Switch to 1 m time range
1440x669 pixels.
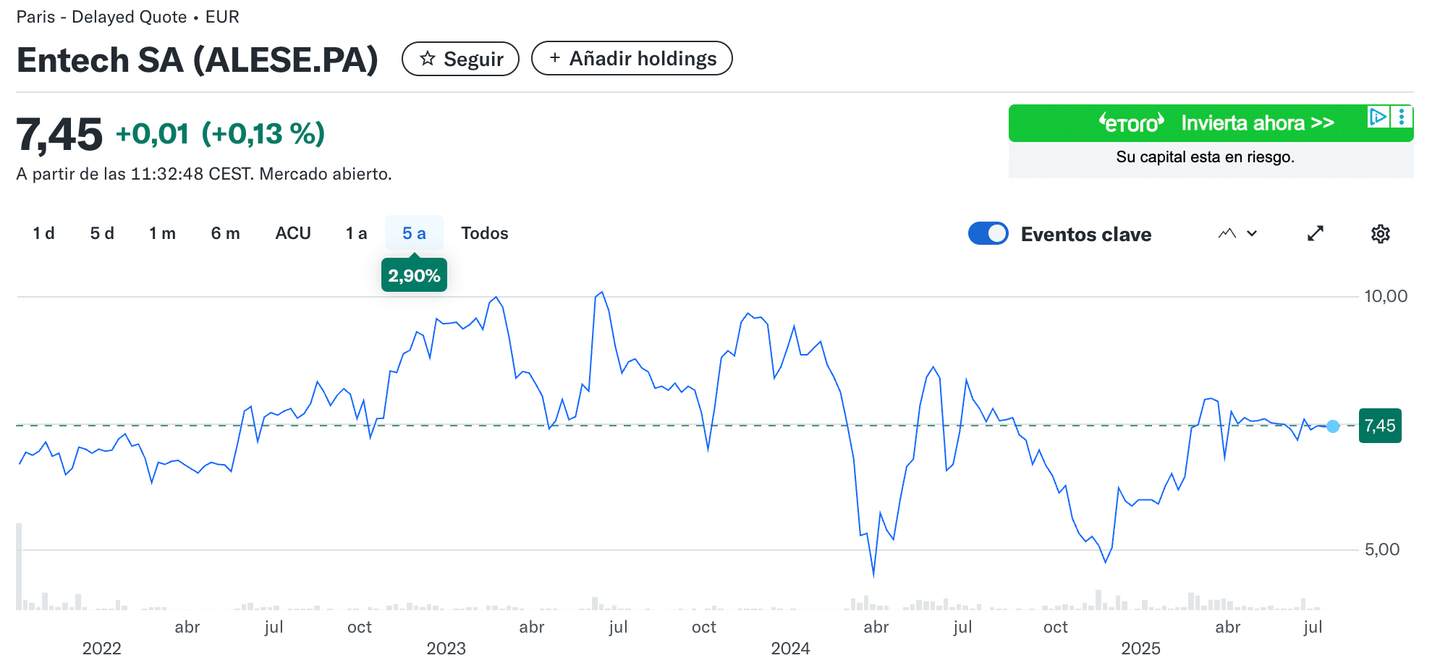point(162,233)
